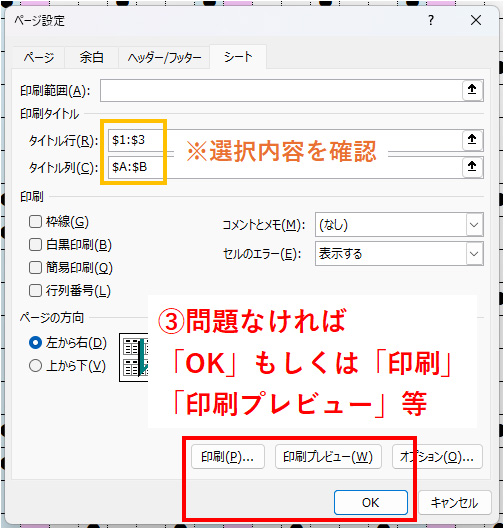Enable the 枠線 checkbox

tap(35, 222)
